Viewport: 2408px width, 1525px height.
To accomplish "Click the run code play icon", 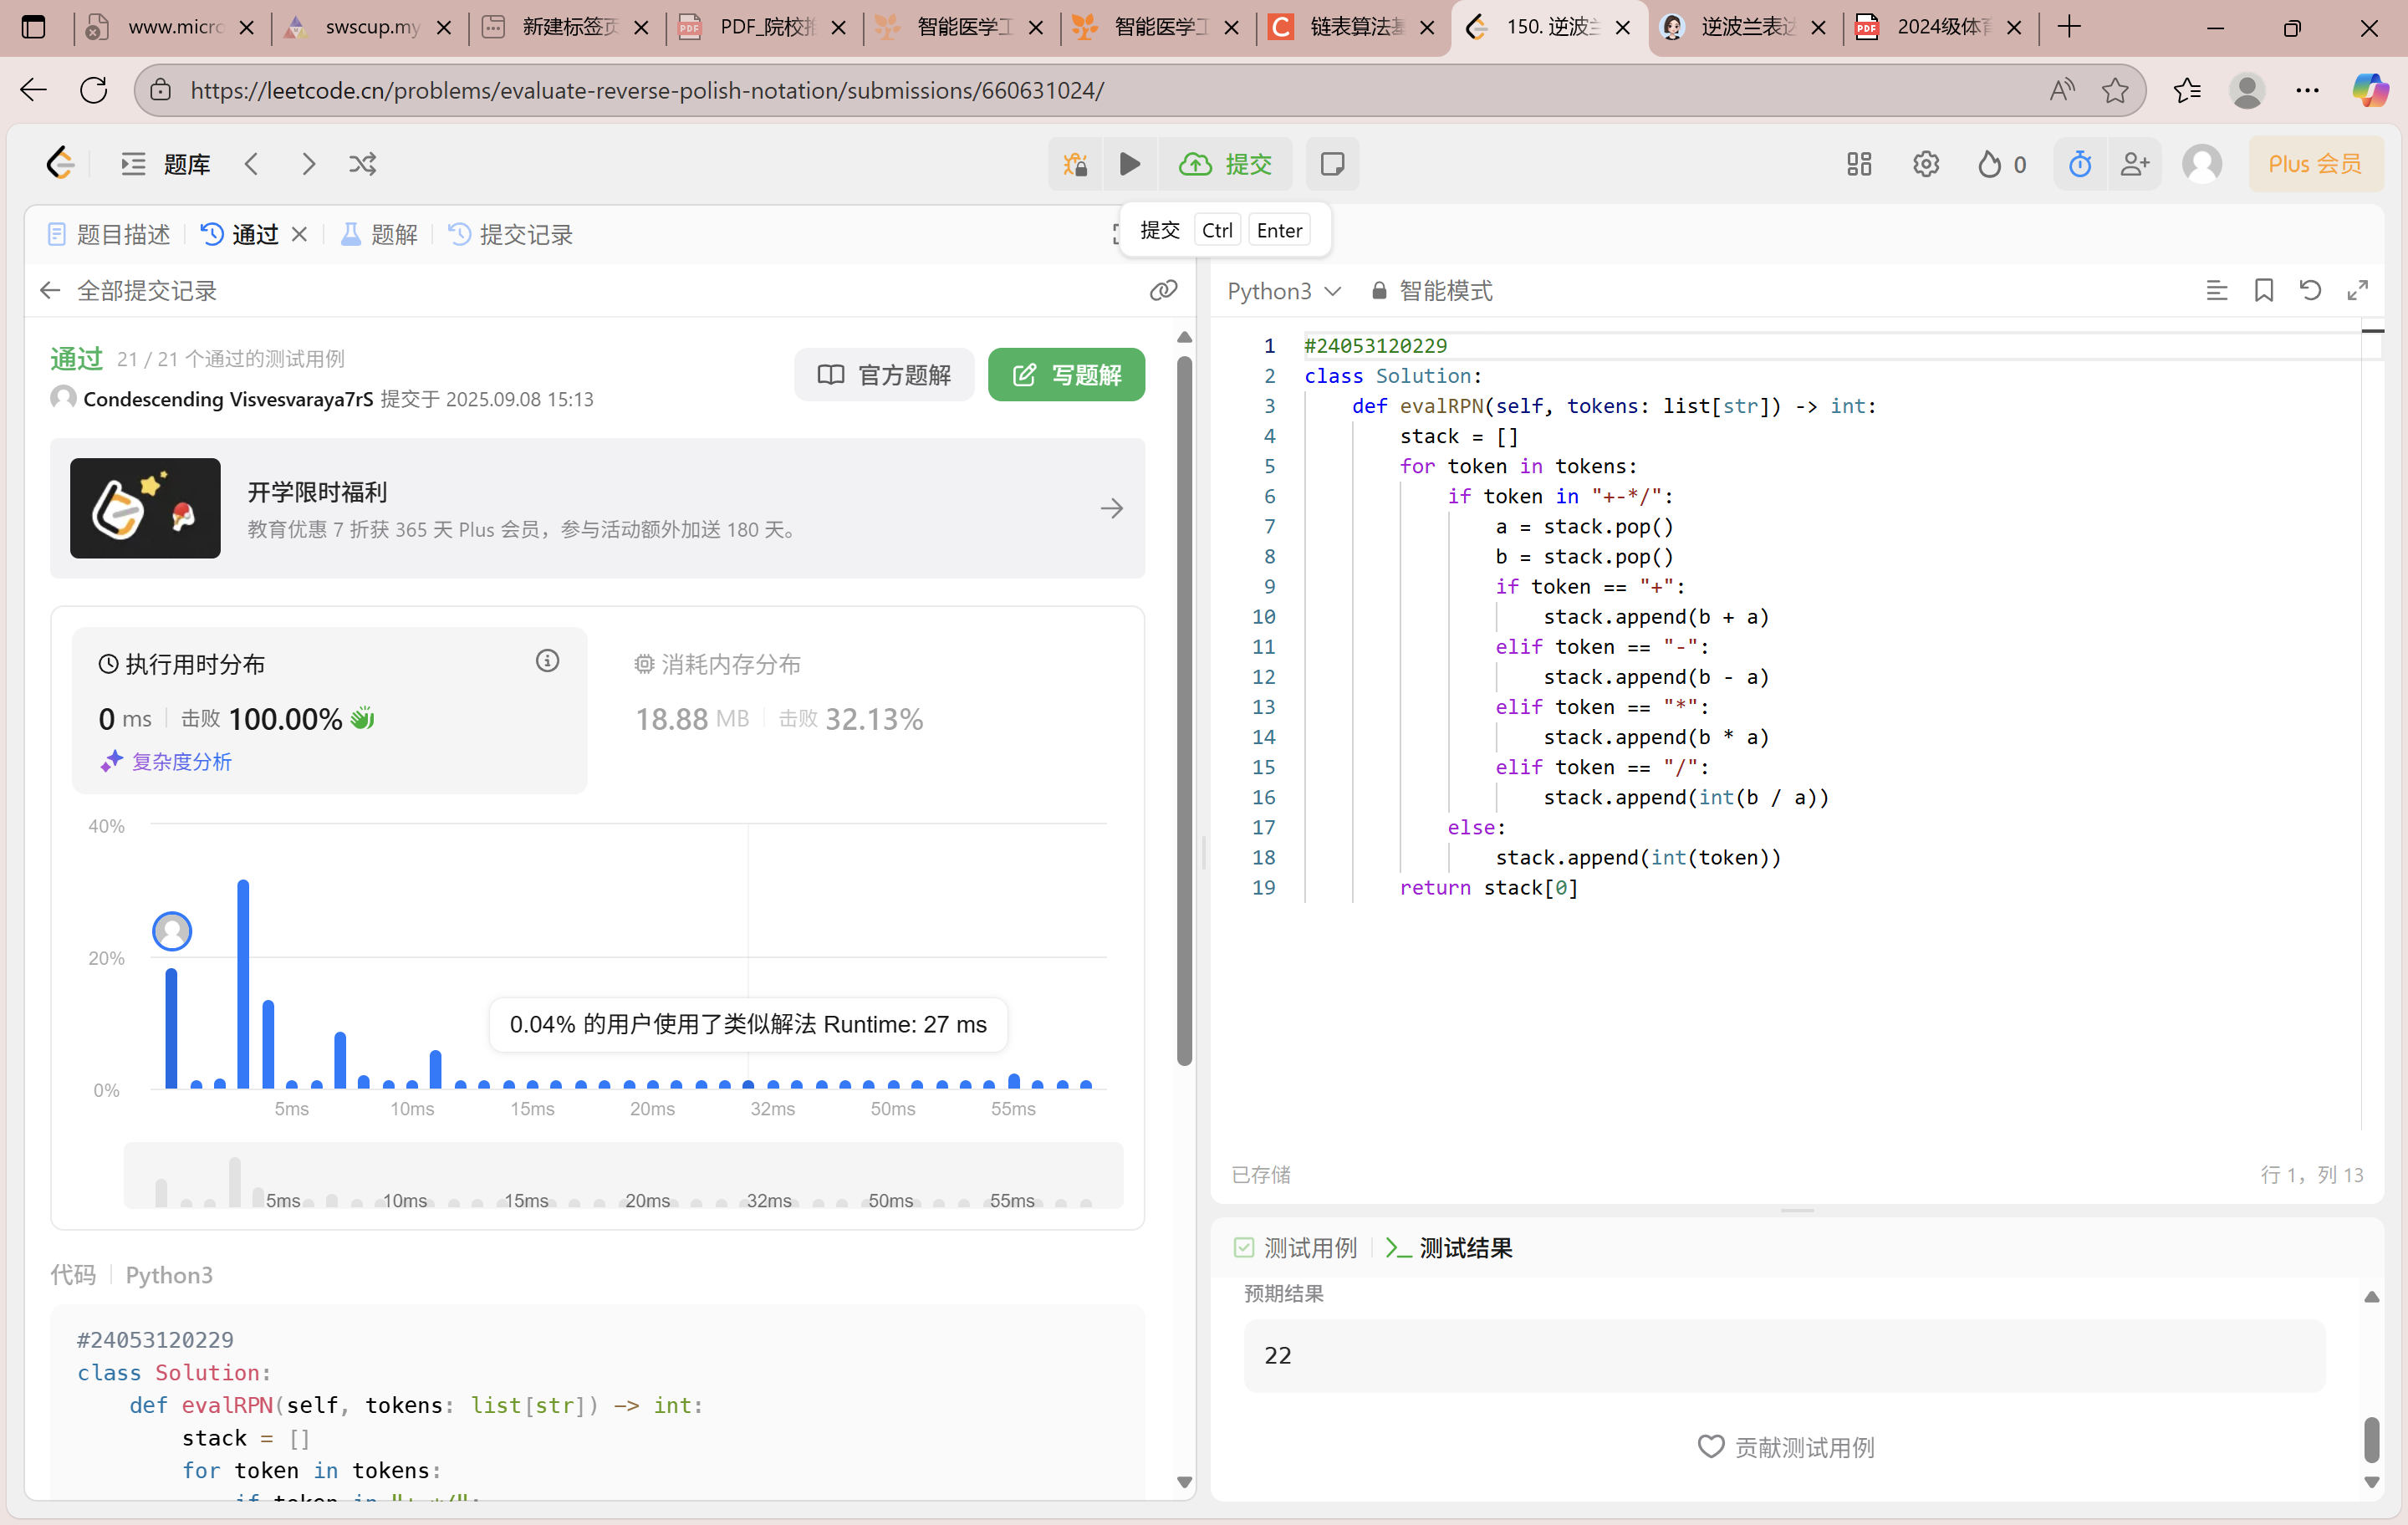I will [x=1130, y=164].
